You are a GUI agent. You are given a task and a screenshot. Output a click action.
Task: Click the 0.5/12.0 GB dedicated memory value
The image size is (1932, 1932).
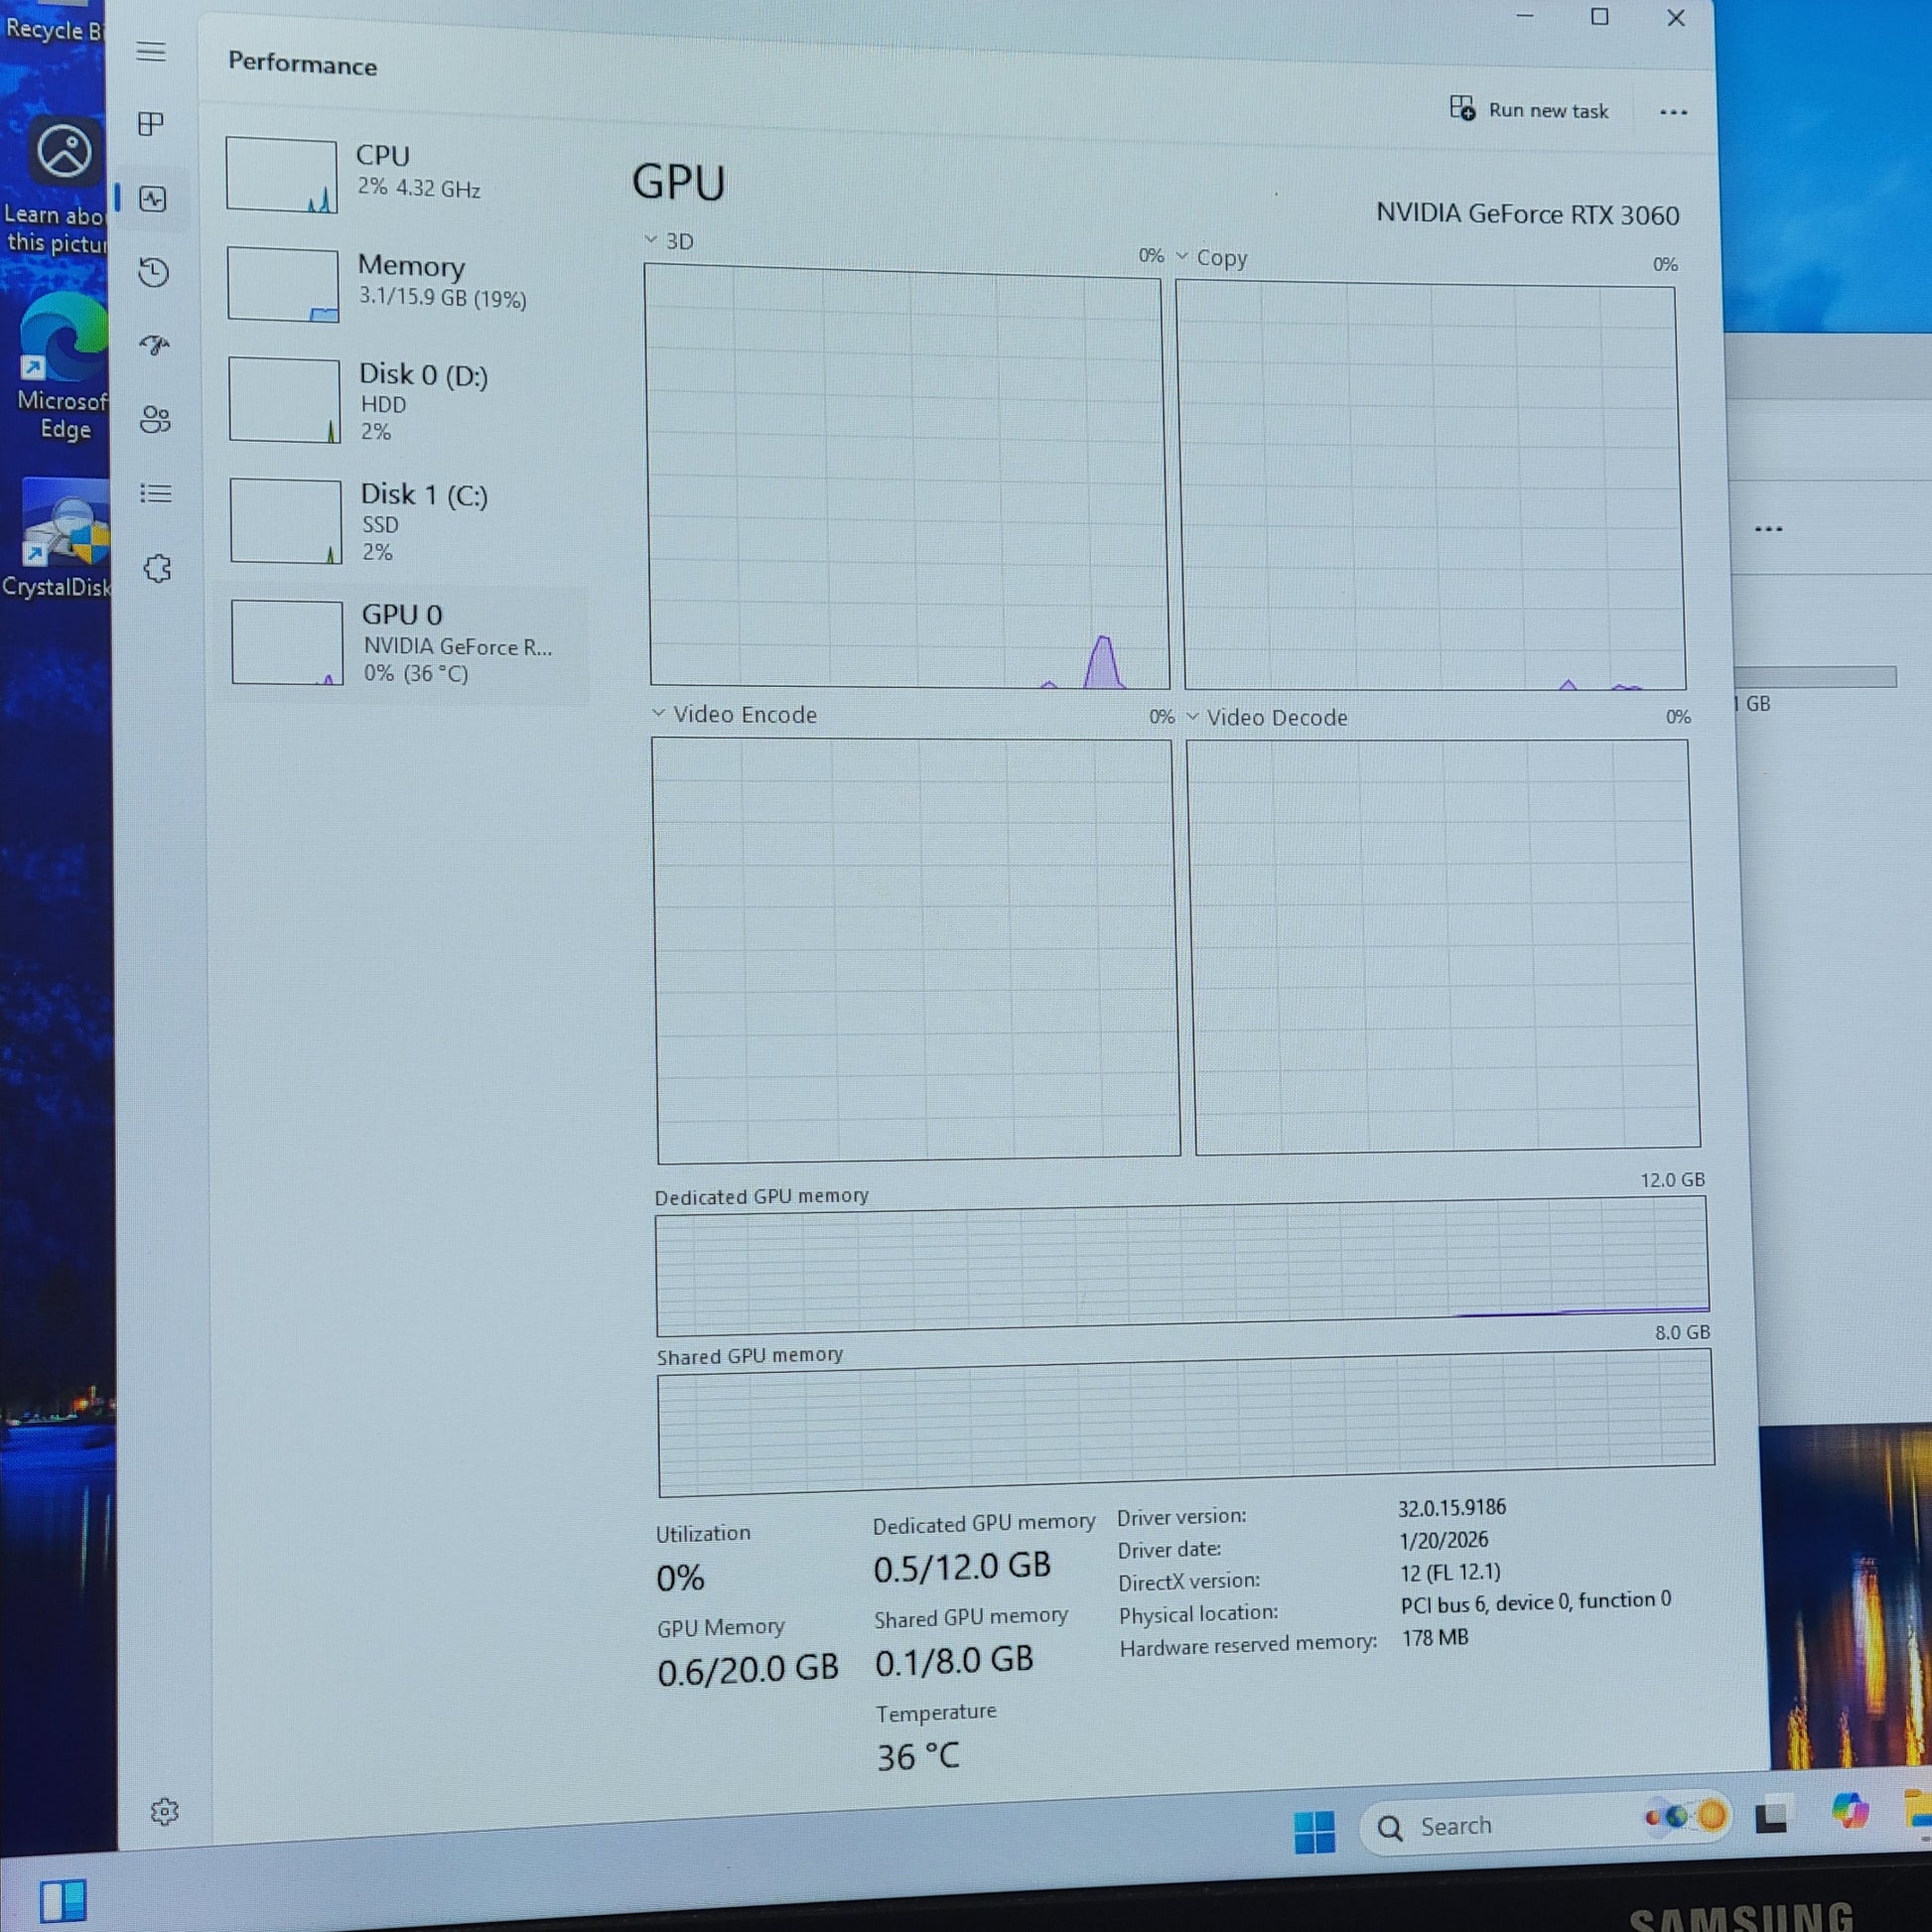click(x=962, y=1567)
